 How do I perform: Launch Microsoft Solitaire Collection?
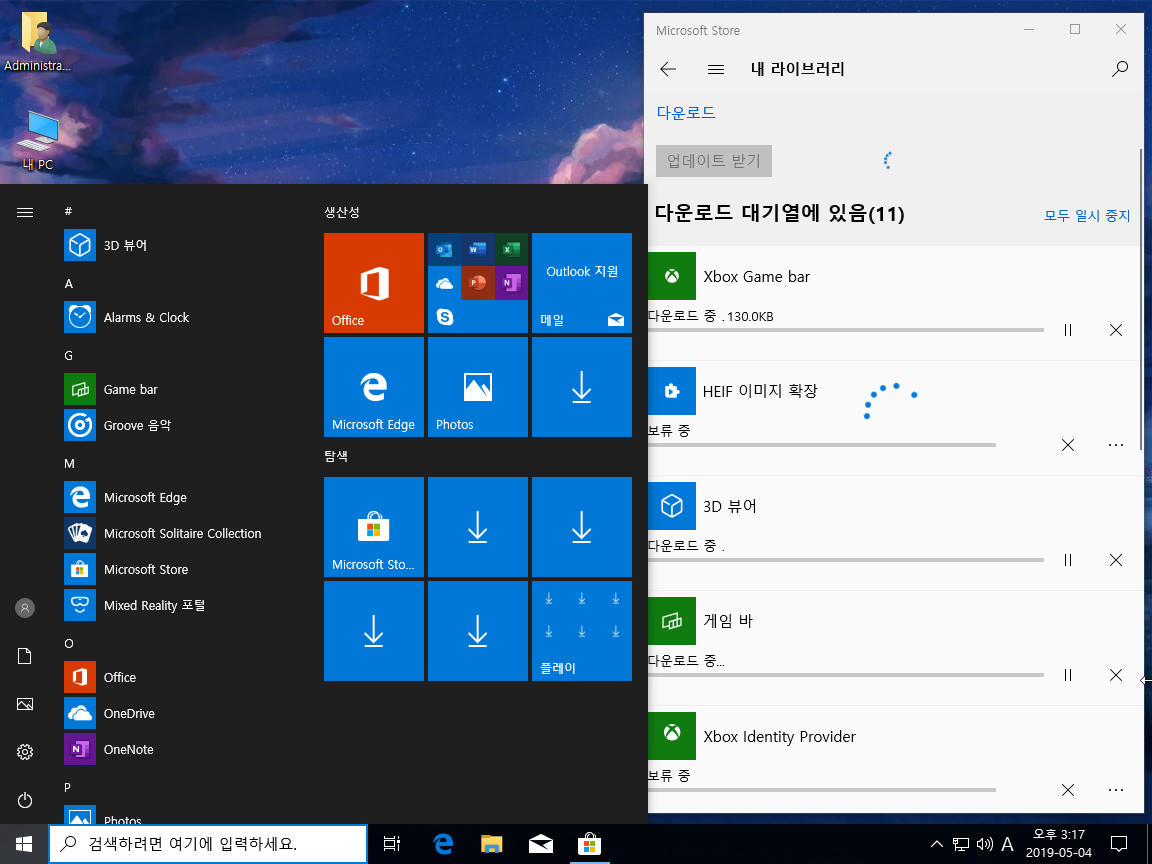(x=180, y=533)
